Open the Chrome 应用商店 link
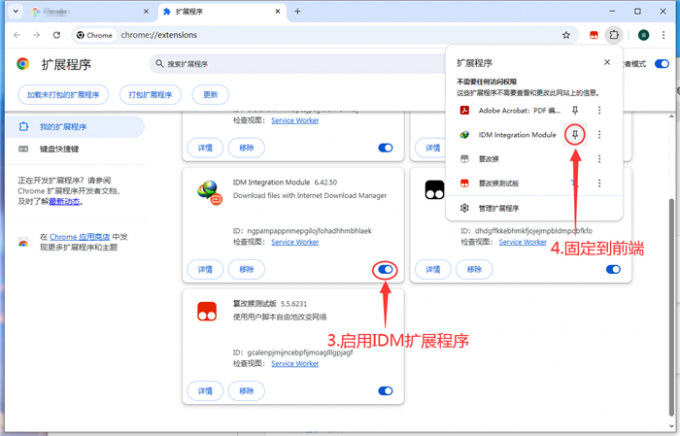This screenshot has height=436, width=680. pos(80,237)
